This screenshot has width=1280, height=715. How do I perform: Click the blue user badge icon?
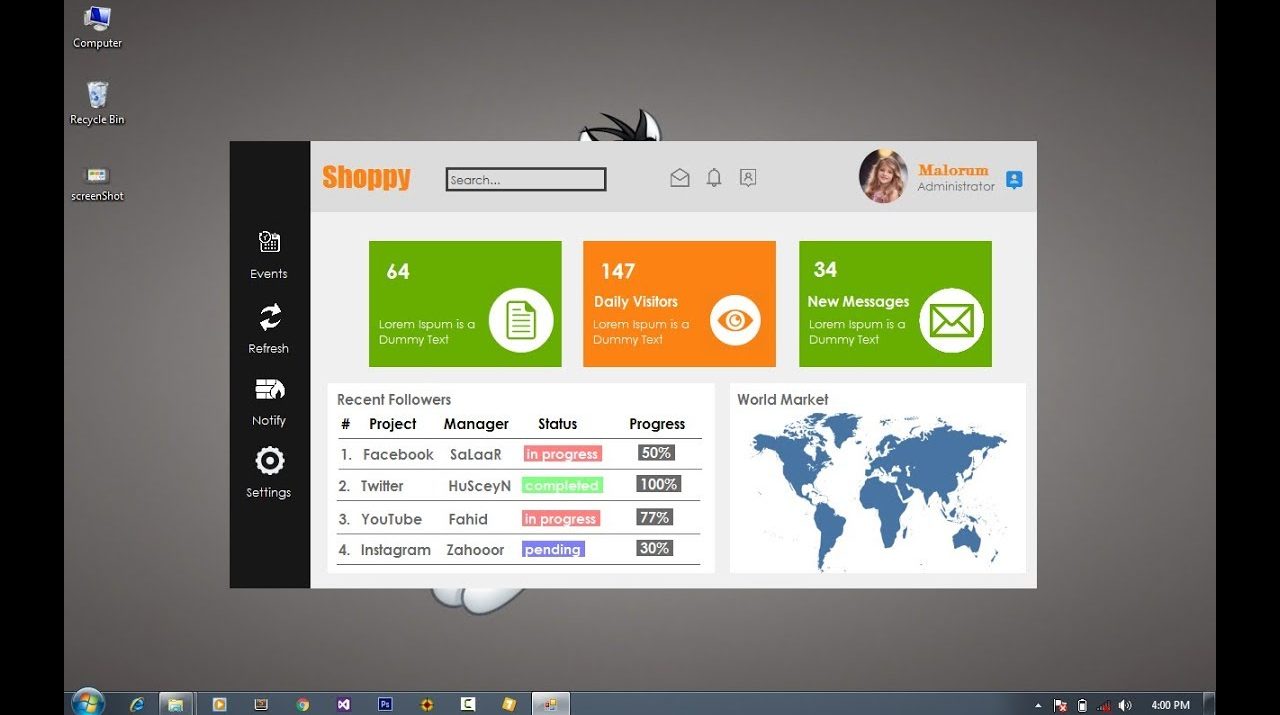point(1014,180)
